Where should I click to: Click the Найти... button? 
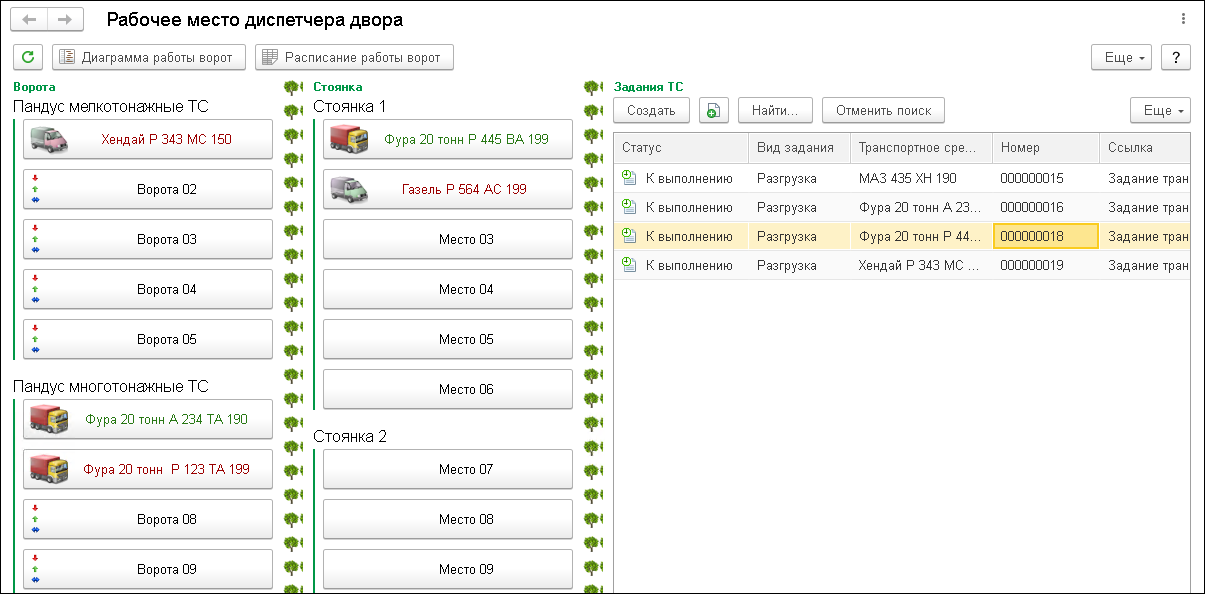(774, 111)
